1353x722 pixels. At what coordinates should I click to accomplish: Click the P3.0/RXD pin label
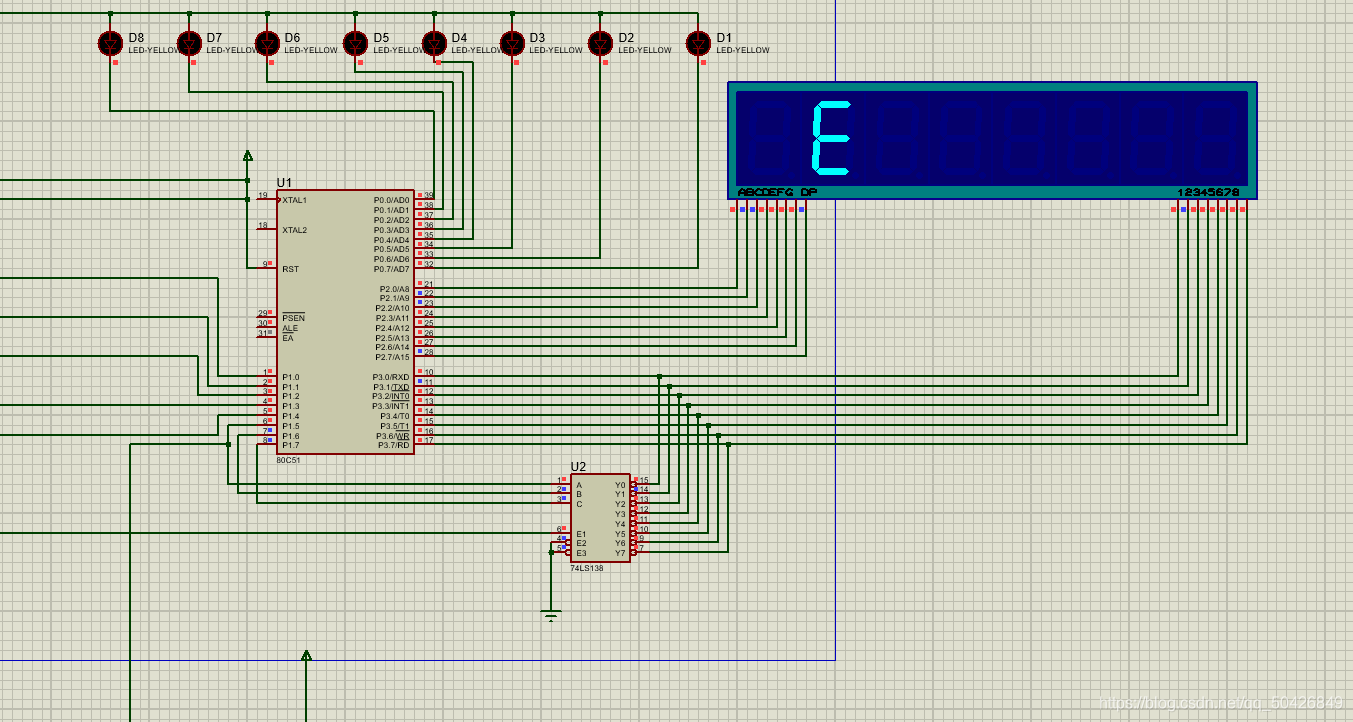click(392, 377)
